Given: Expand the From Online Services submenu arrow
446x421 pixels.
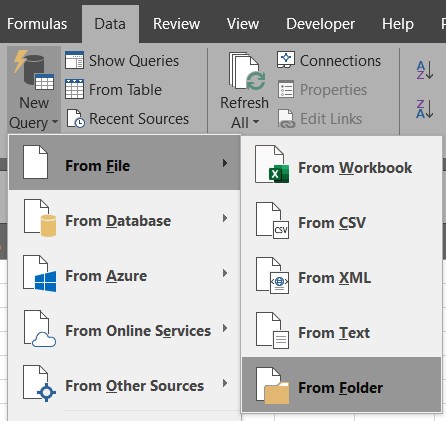Looking at the screenshot, I should [x=225, y=328].
